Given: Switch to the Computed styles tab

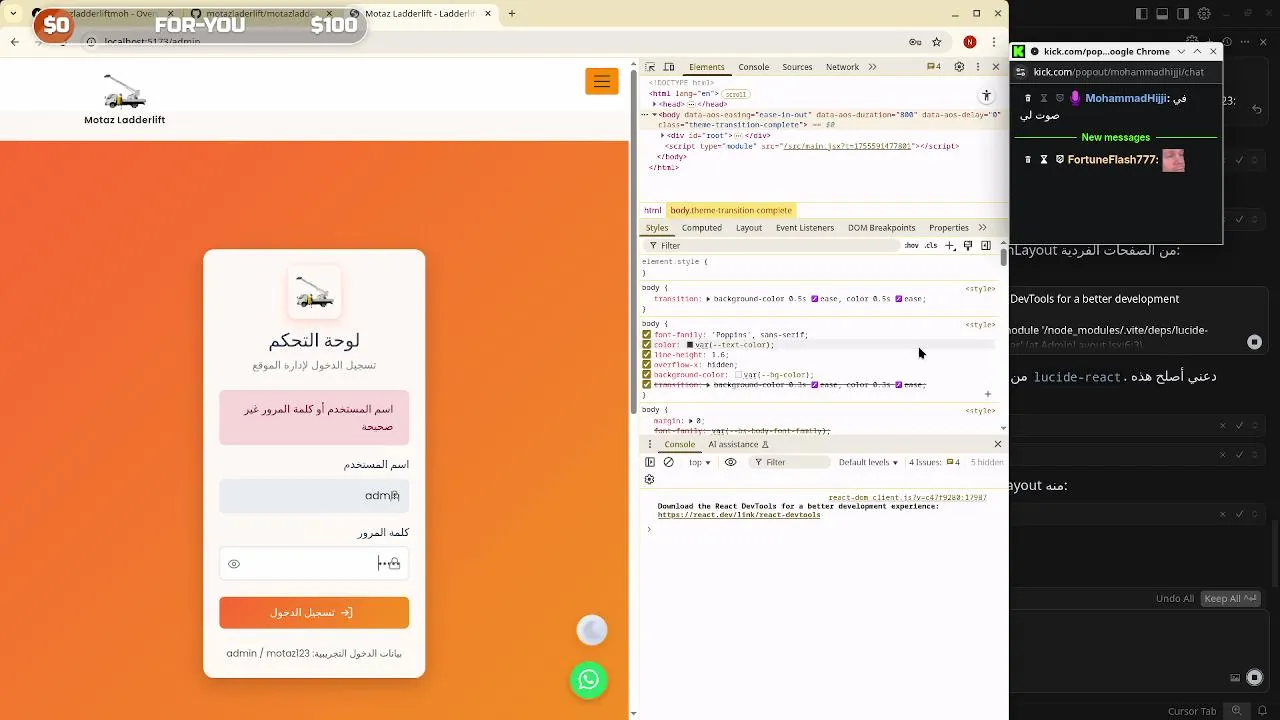Looking at the screenshot, I should [701, 228].
